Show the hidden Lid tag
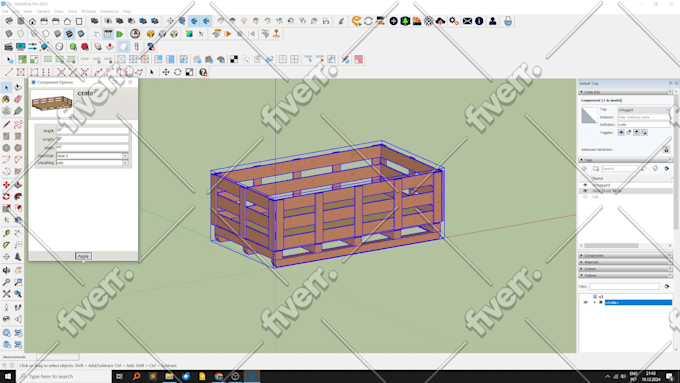Viewport: 680px width, 383px height. coord(585,197)
